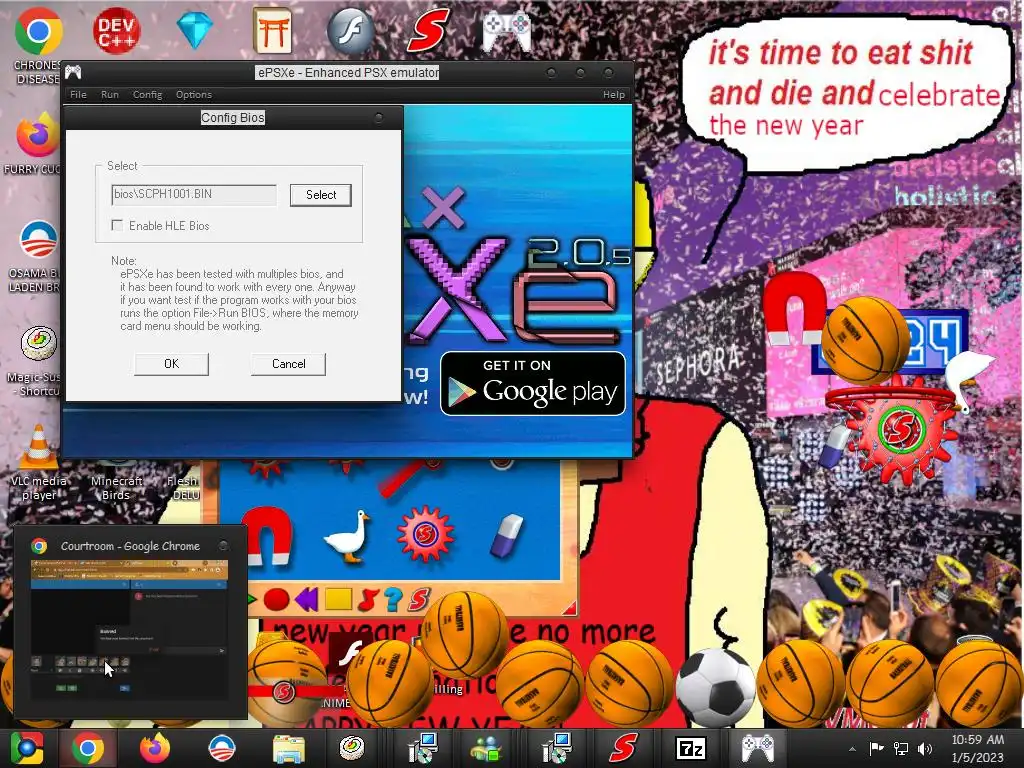Click the Action Center flag tray icon
1024x768 pixels.
876,749
